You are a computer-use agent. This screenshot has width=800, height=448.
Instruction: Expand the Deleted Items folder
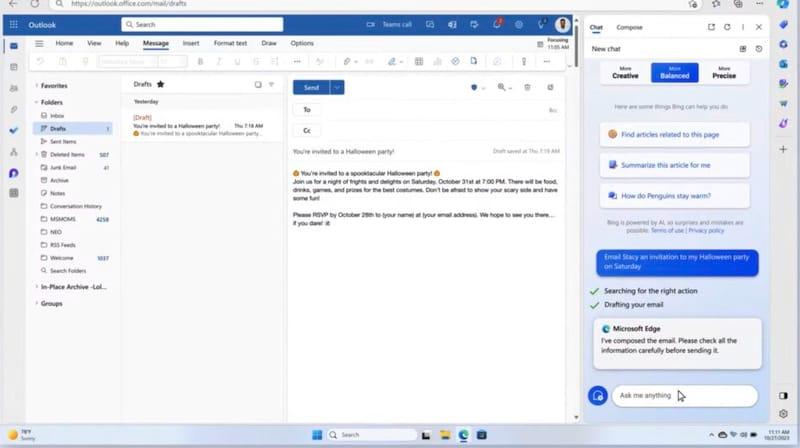37,154
